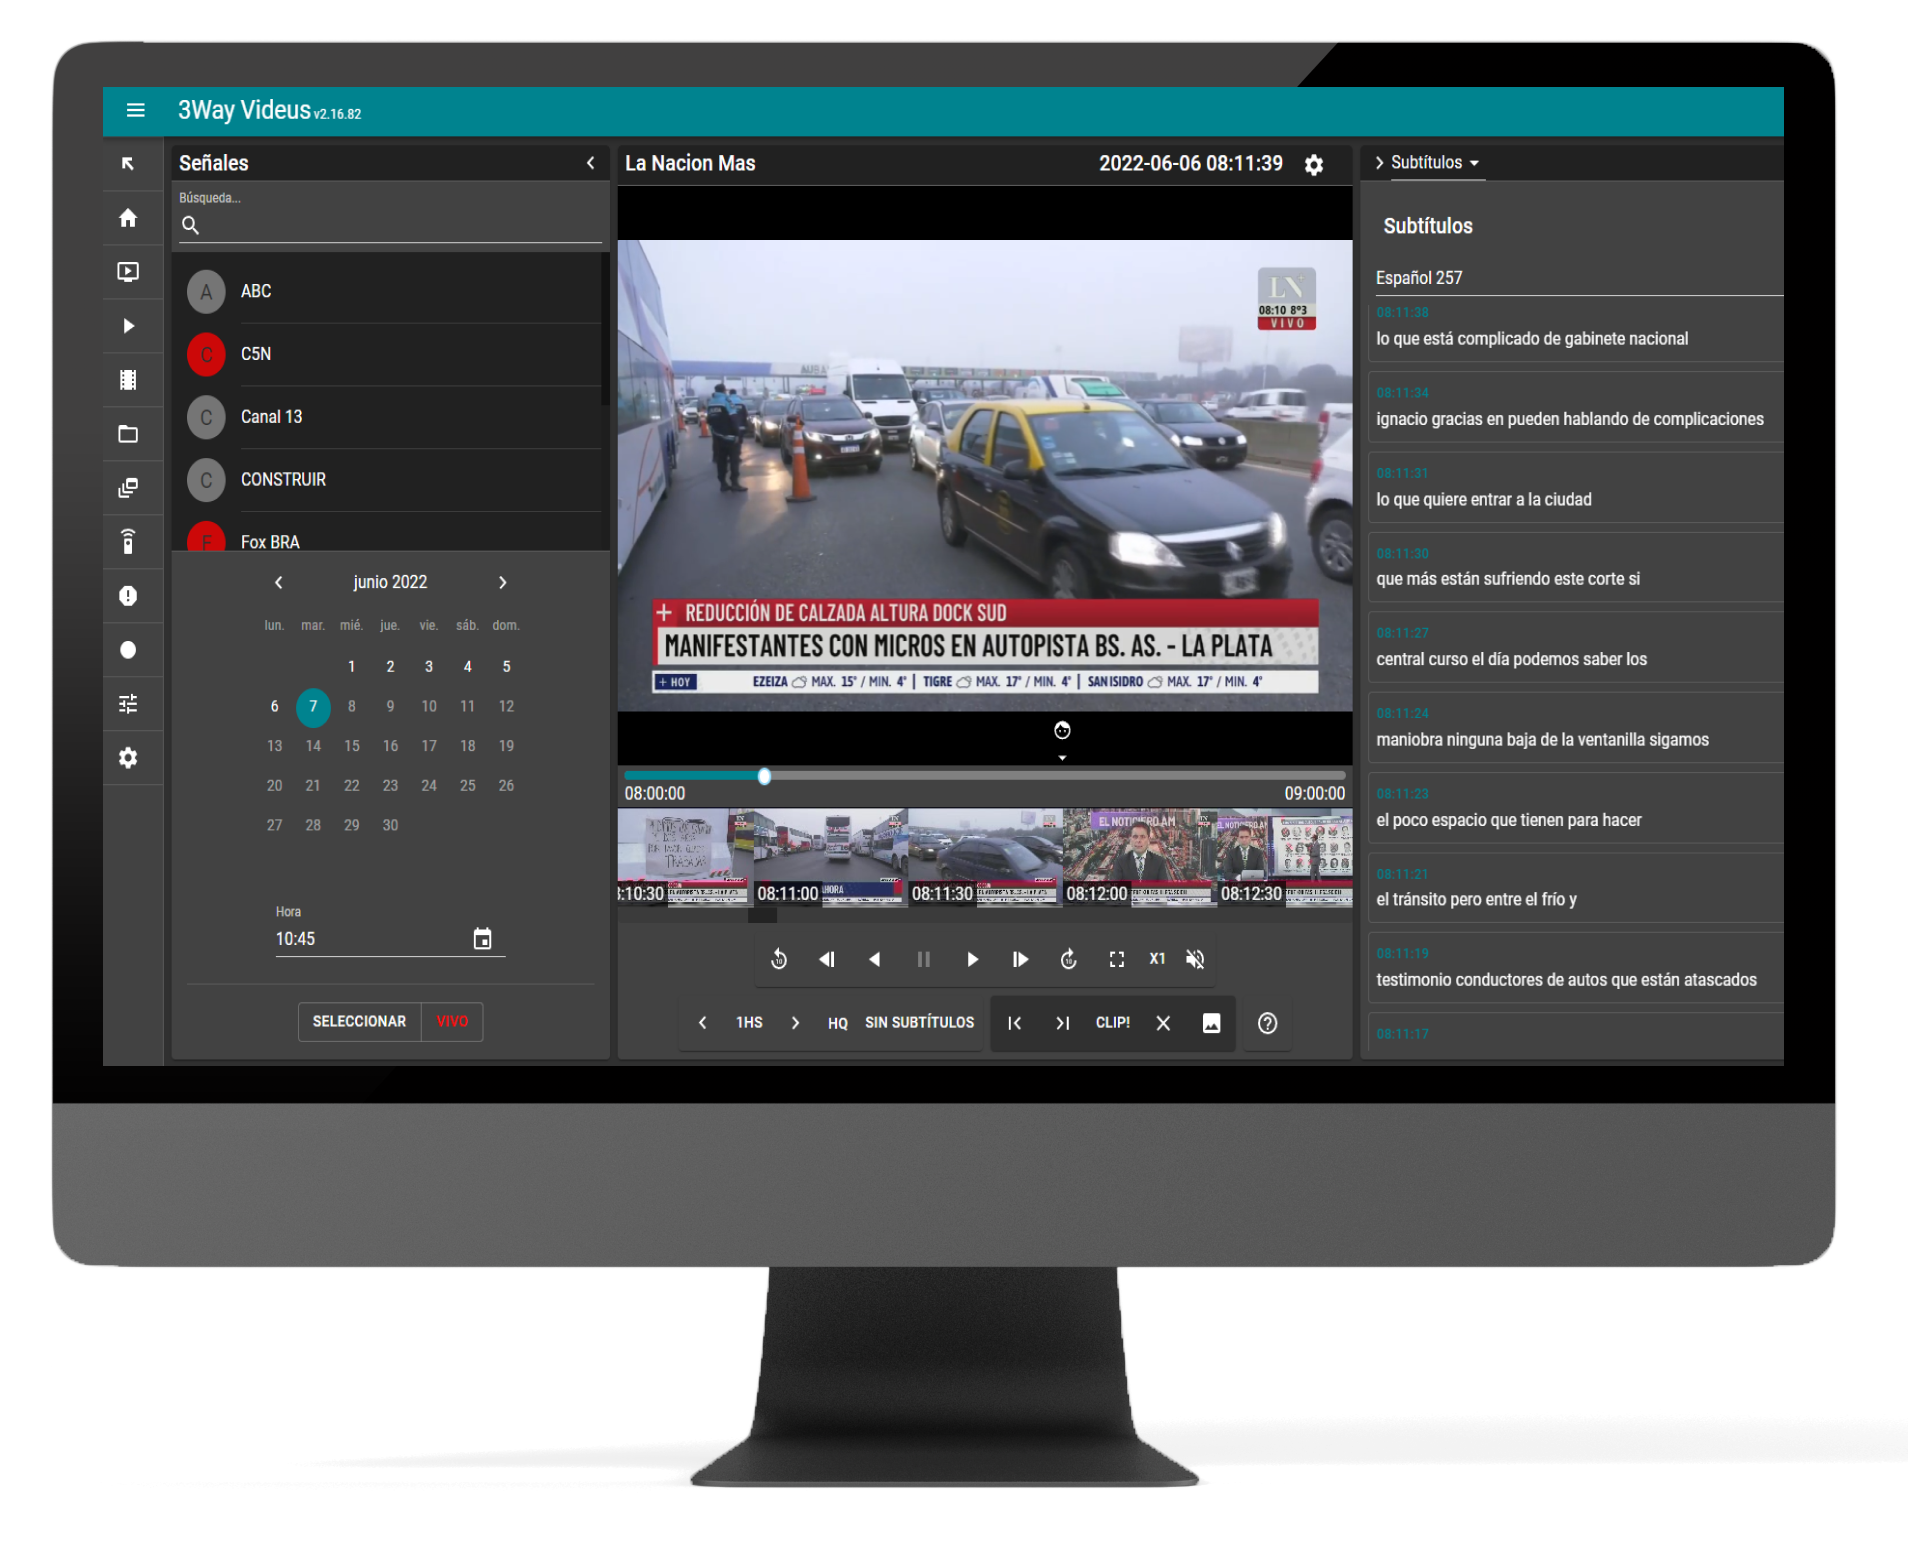This screenshot has height=1545, width=1908.
Task: Click the SELECCIONAR button
Action: pyautogui.click(x=359, y=1021)
